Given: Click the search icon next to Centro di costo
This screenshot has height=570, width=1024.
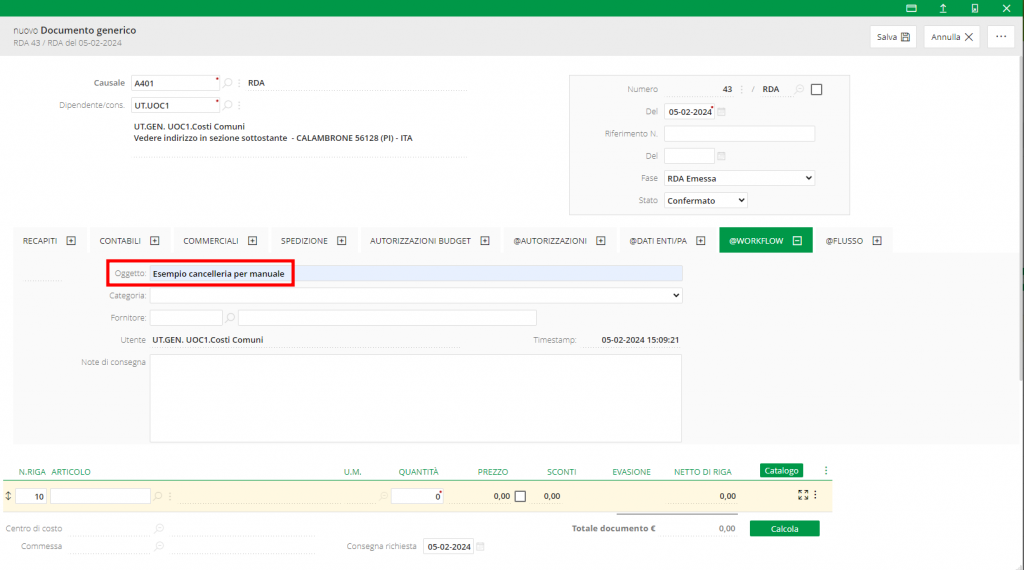Looking at the screenshot, I should click(x=158, y=528).
